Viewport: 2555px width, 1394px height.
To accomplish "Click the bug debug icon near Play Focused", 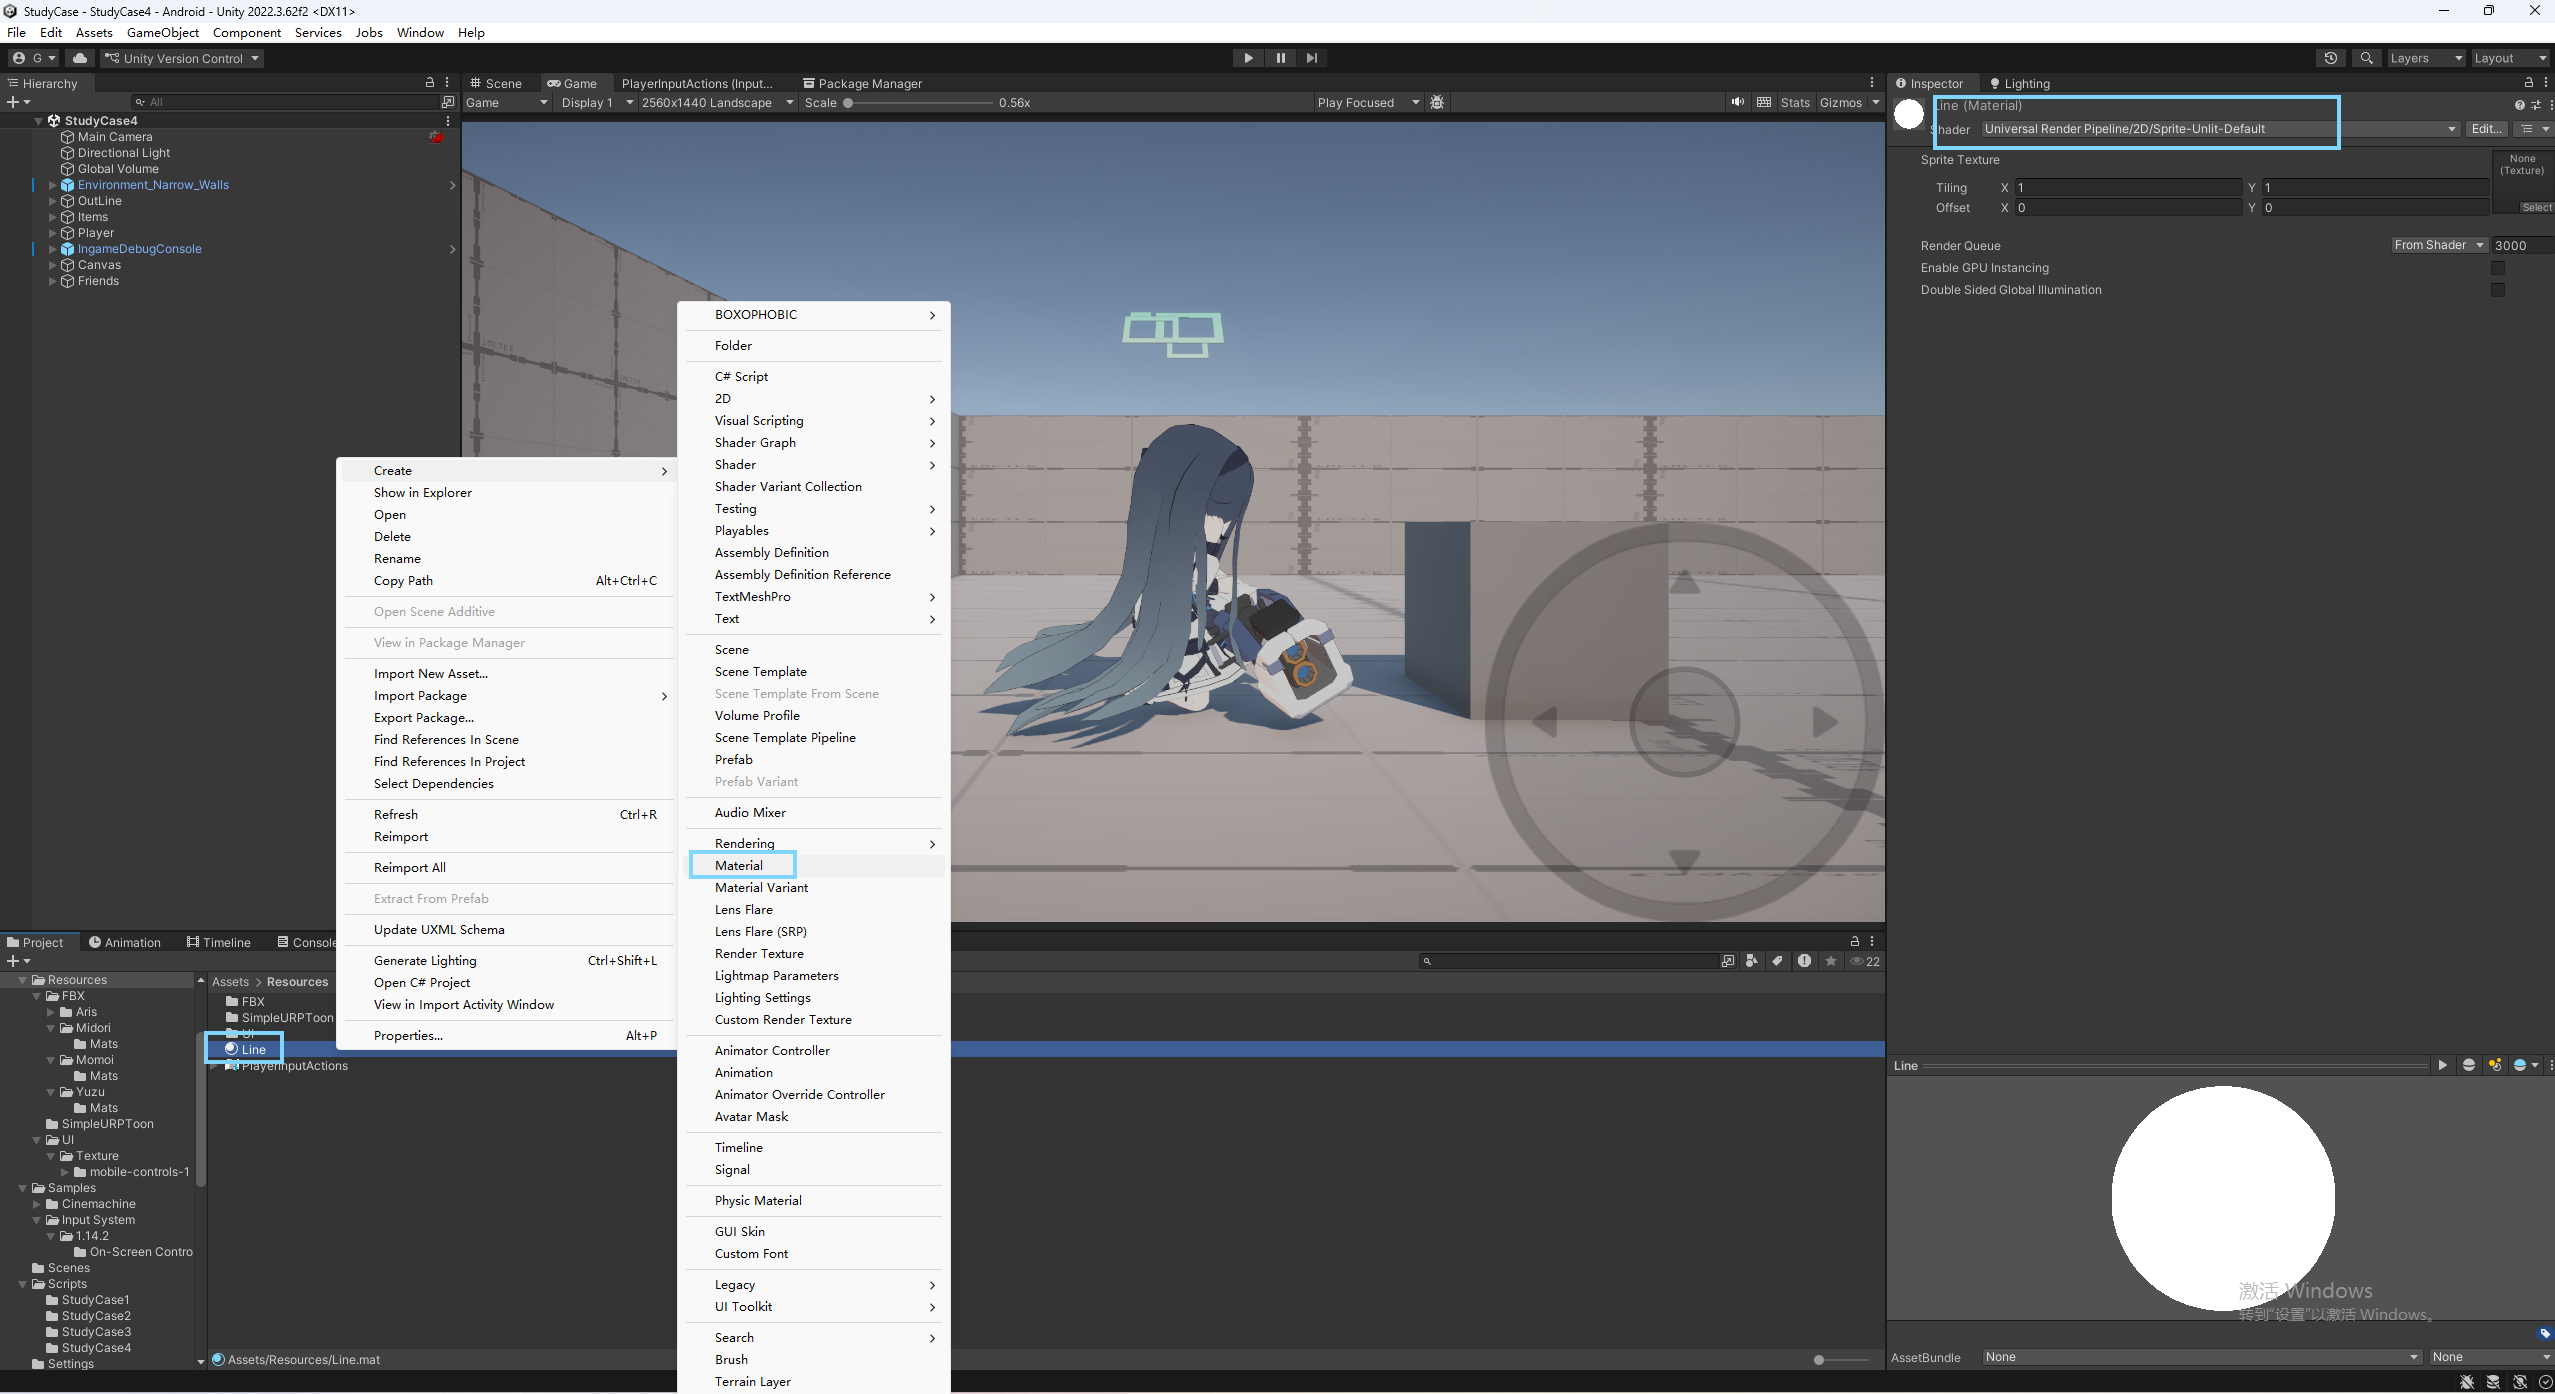I will [x=1437, y=102].
